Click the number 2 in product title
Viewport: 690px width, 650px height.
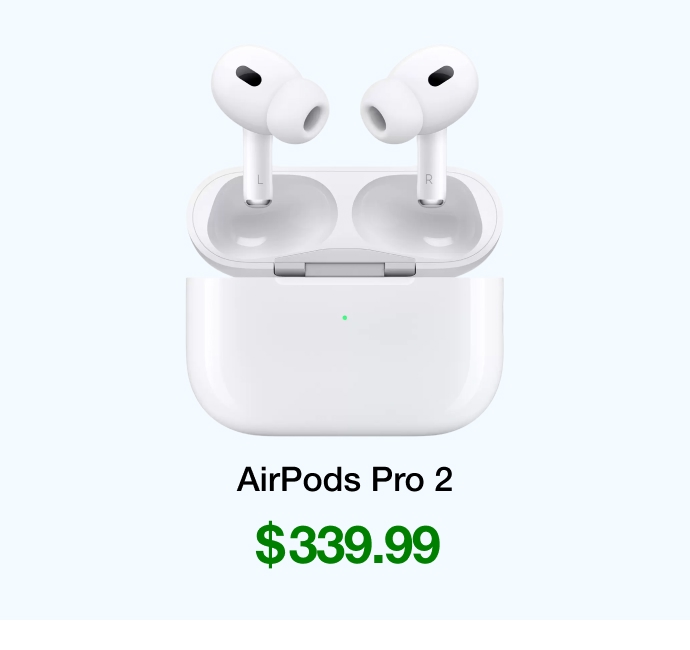[x=444, y=479]
